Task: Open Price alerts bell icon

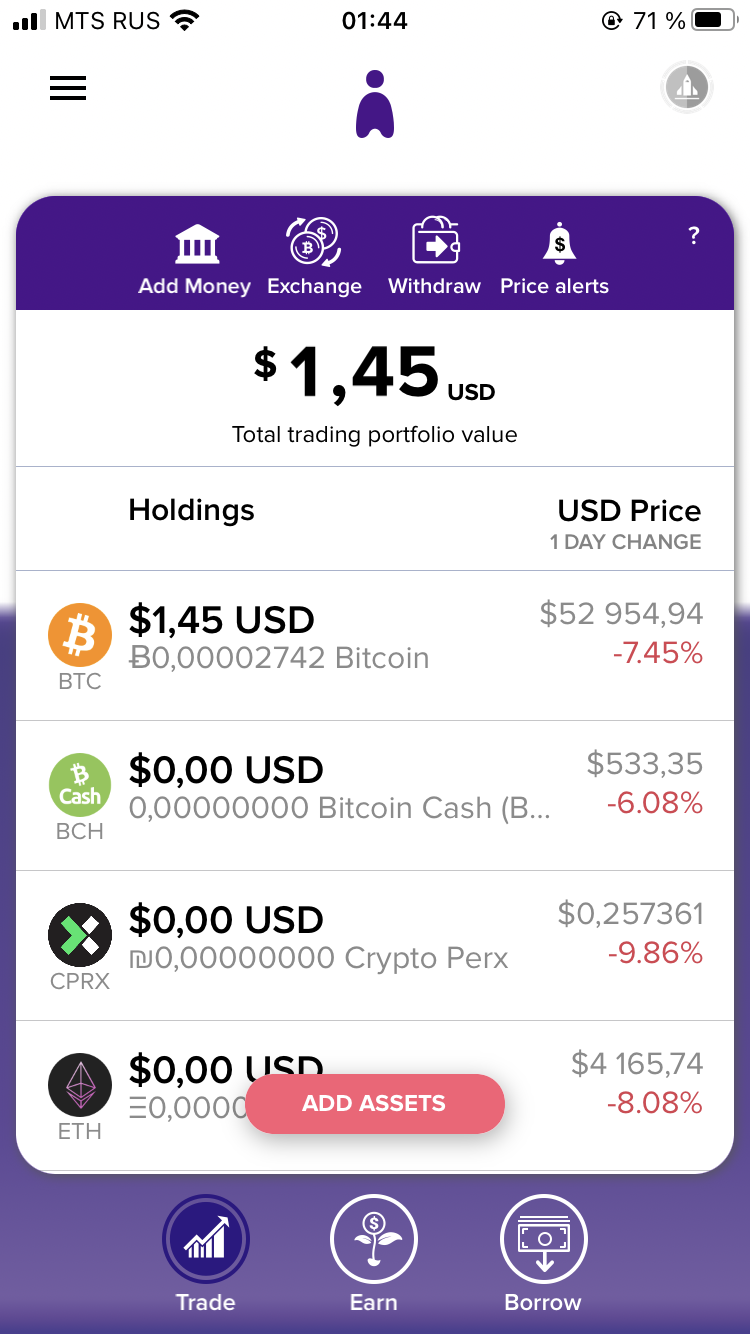Action: tap(559, 243)
